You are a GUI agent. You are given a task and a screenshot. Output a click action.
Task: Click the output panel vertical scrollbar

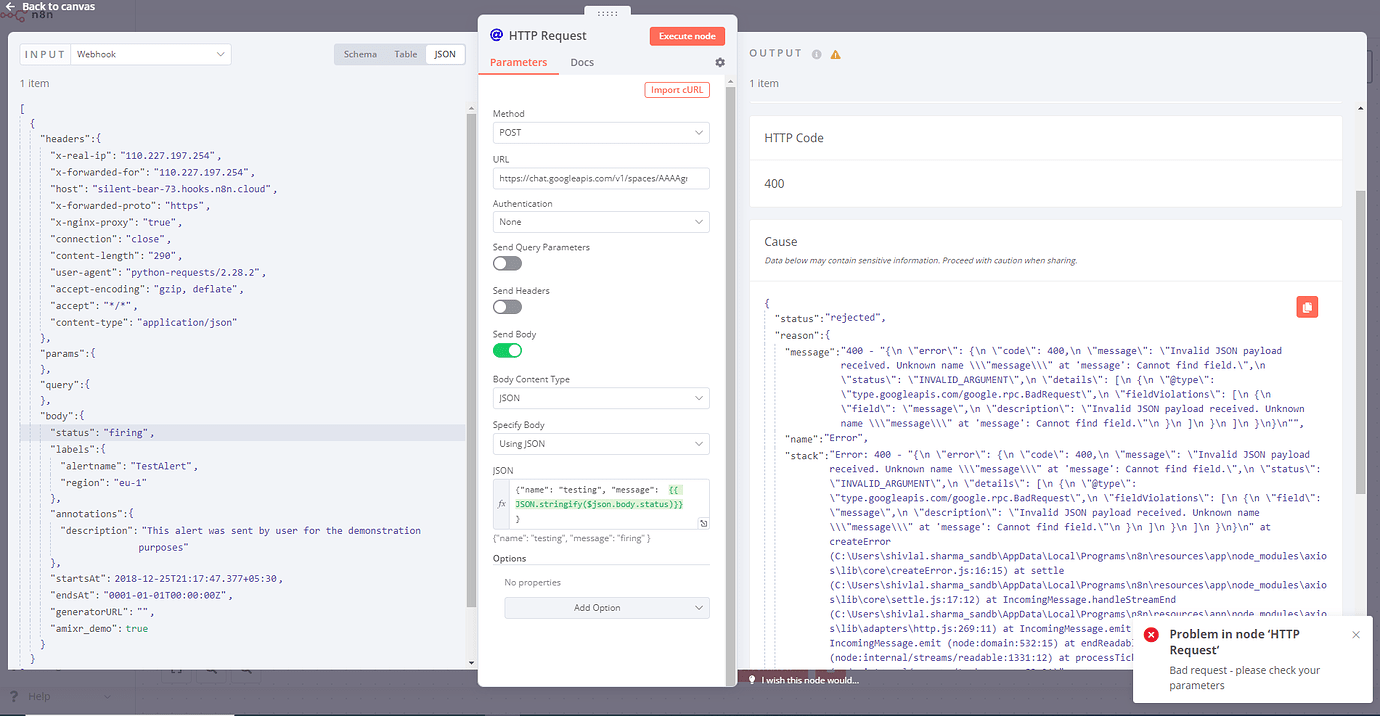tap(1360, 340)
